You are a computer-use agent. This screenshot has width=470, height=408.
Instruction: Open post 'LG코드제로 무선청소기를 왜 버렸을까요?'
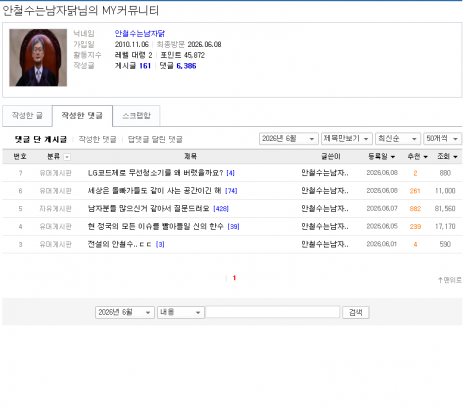pyautogui.click(x=155, y=173)
